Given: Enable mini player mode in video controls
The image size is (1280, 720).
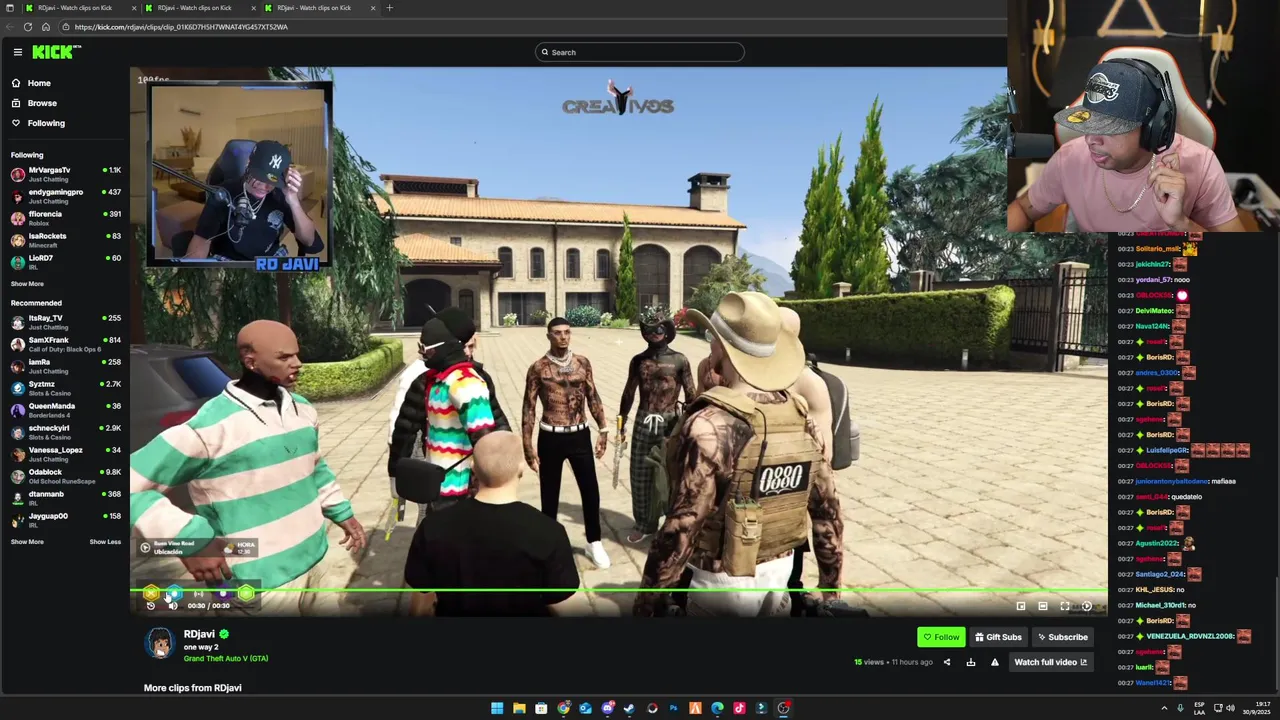Looking at the screenshot, I should 1021,606.
